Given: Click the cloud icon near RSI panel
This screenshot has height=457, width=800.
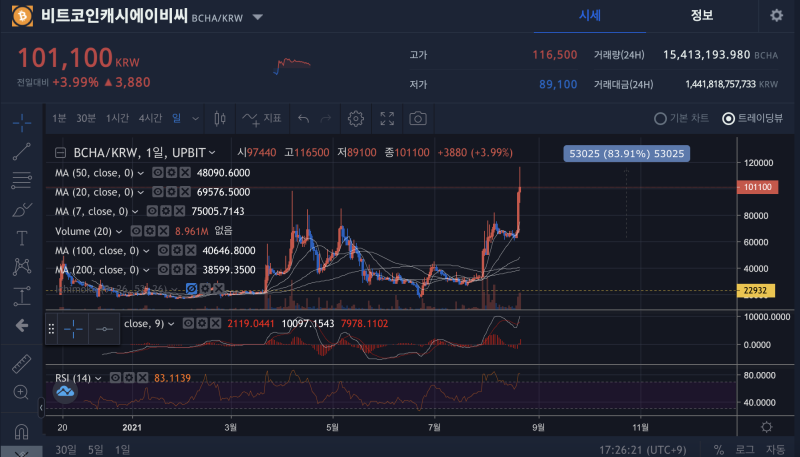Looking at the screenshot, I should (65, 392).
